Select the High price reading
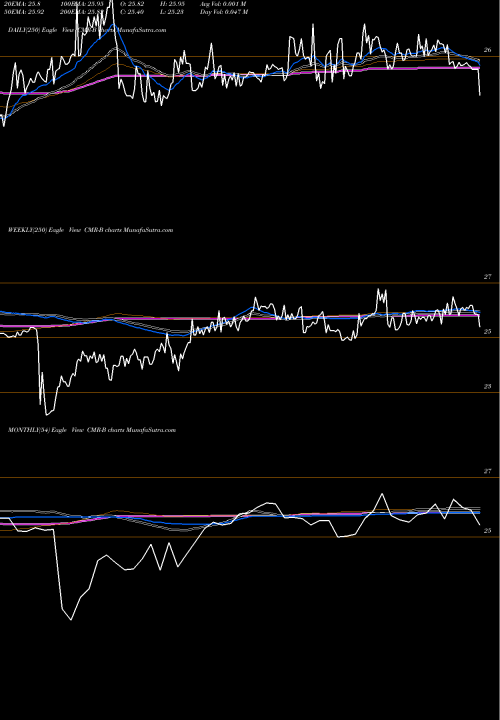Viewport: 500px width, 720px height. tap(172, 4)
